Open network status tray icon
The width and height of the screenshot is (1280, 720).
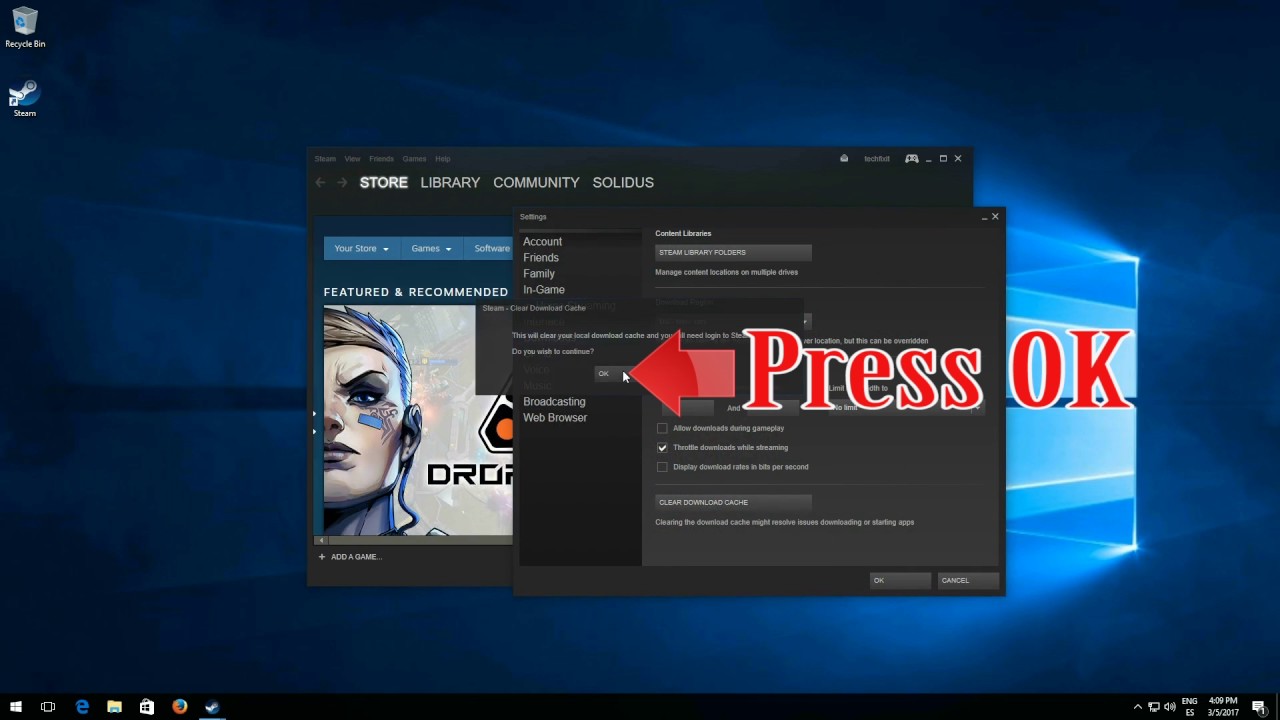(x=1153, y=707)
